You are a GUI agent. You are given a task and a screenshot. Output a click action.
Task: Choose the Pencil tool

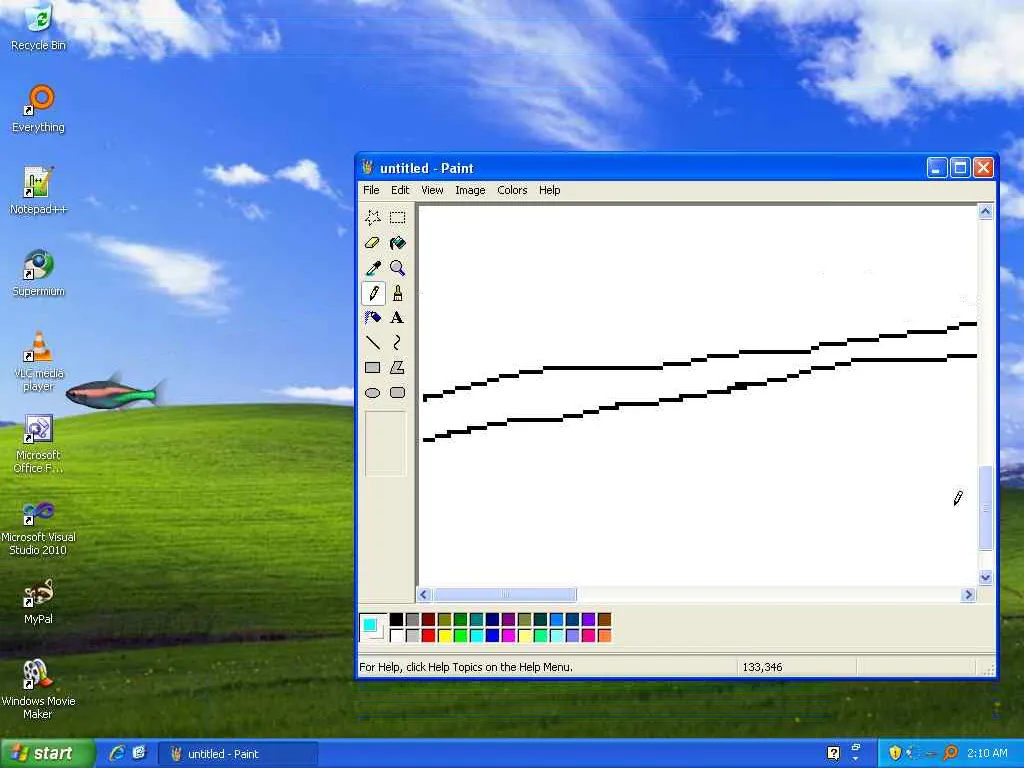[373, 293]
